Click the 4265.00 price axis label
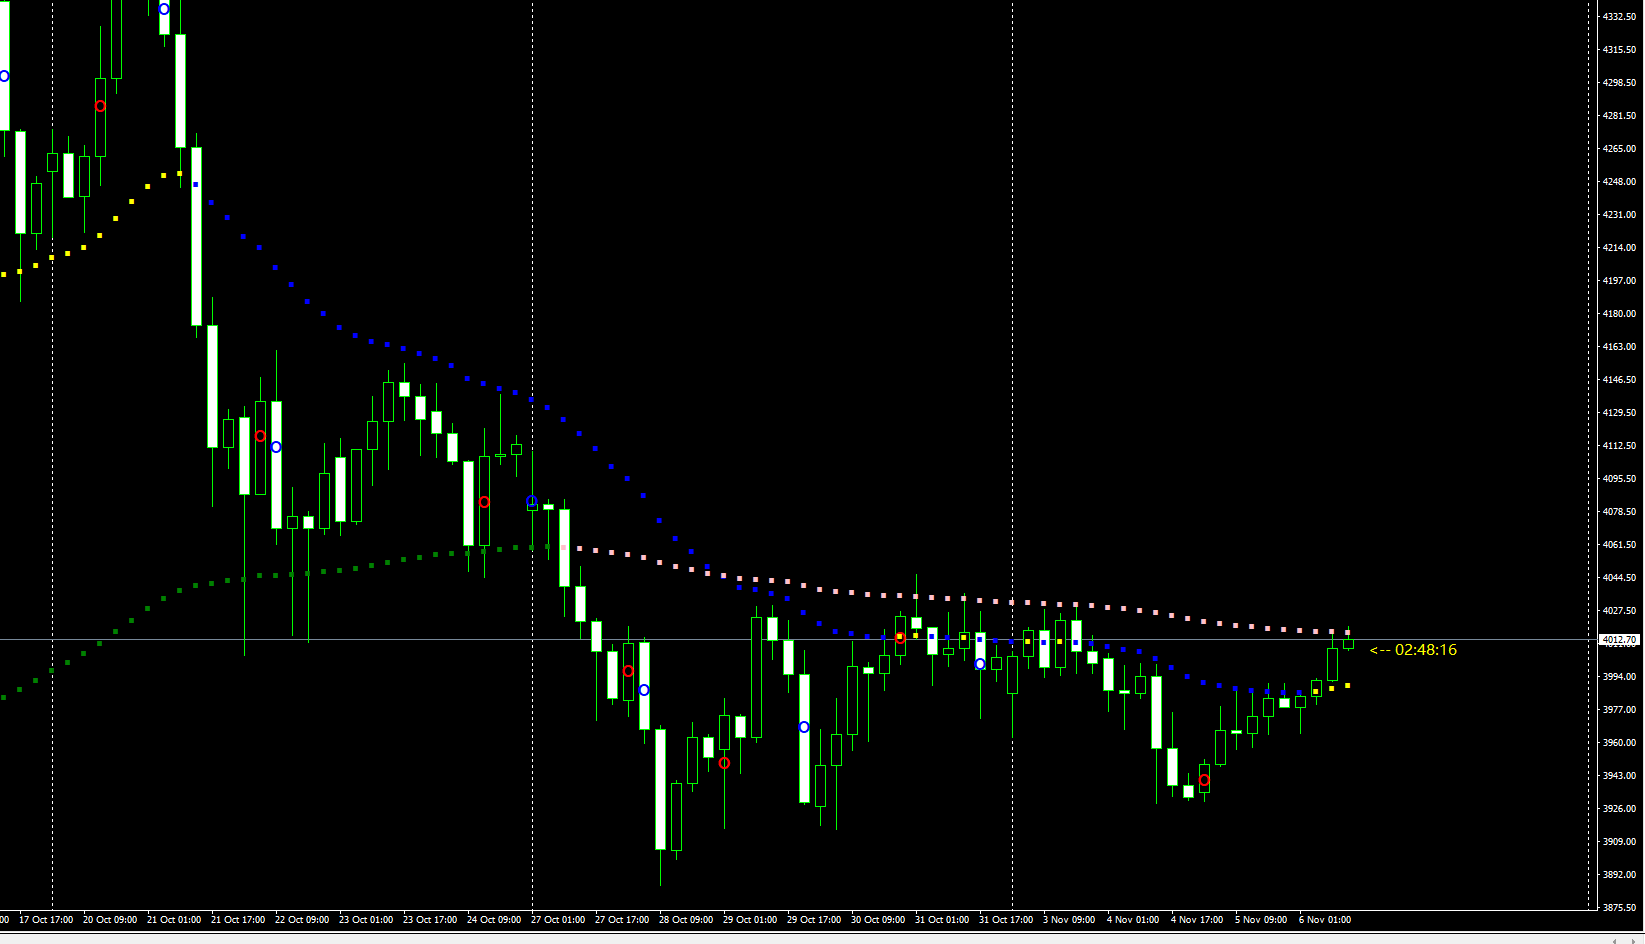1645x944 pixels. [1619, 149]
